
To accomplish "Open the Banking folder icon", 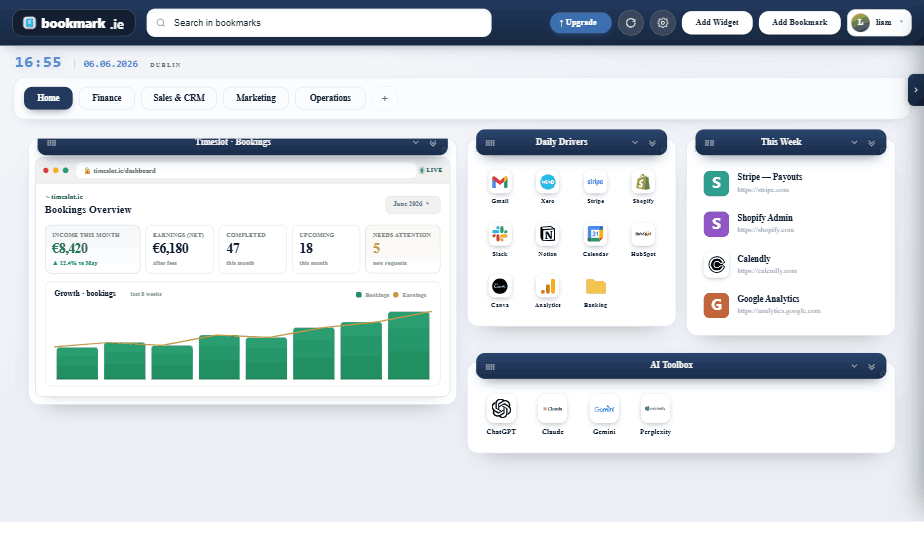I will pyautogui.click(x=595, y=286).
